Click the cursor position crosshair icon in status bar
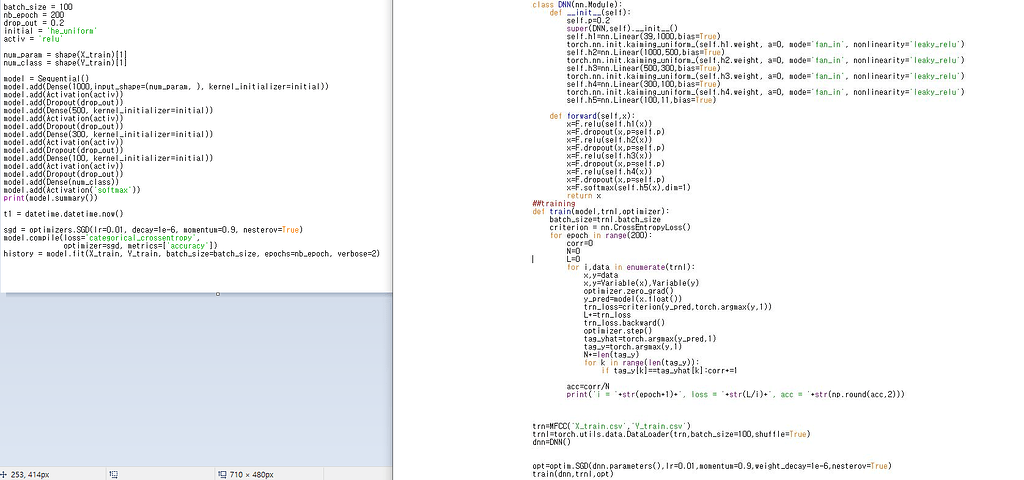This screenshot has height=480, width=1024. (5, 474)
